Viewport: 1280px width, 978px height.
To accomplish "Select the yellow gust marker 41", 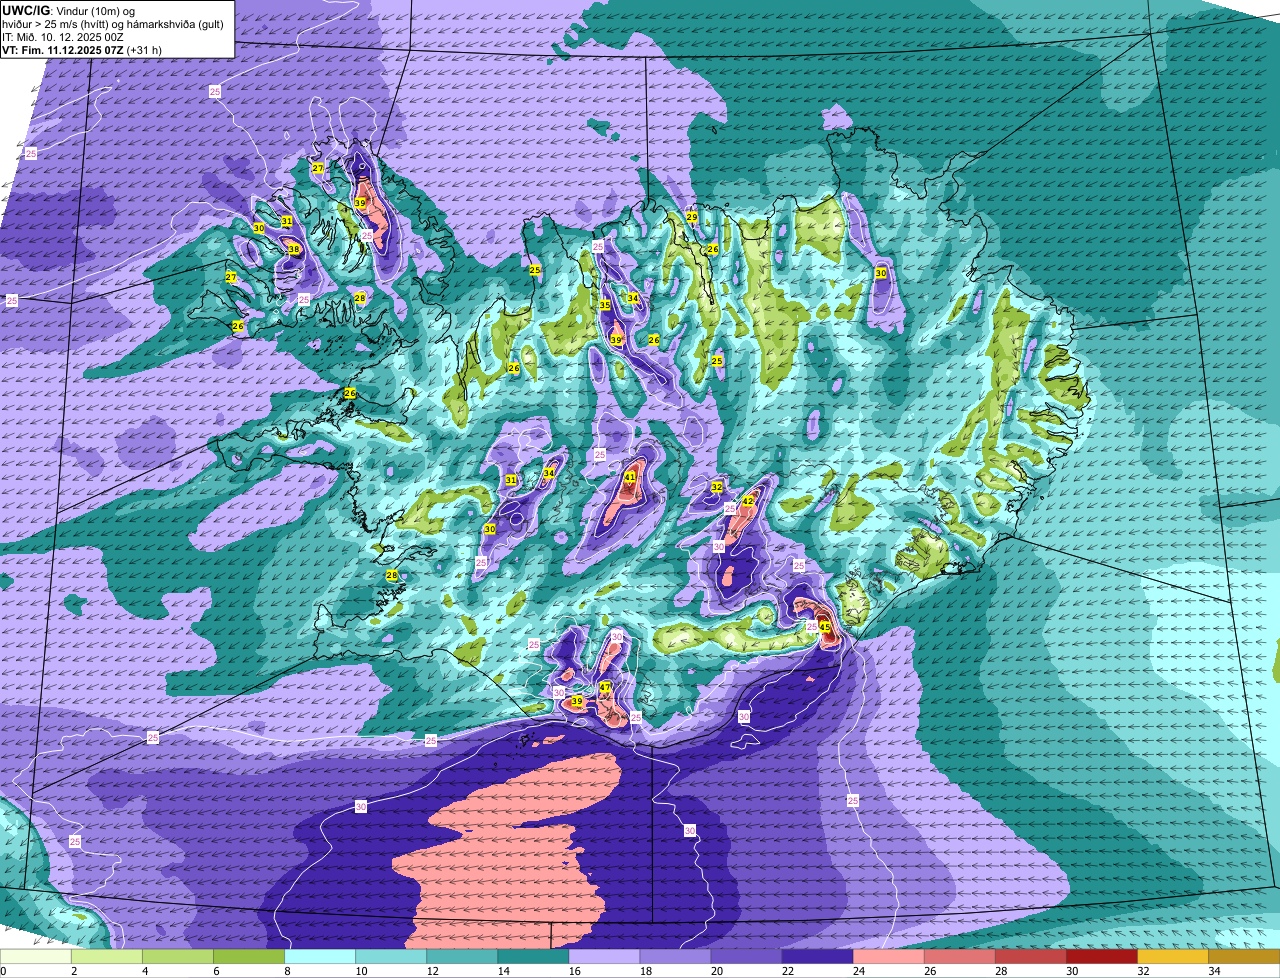I will [x=630, y=478].
